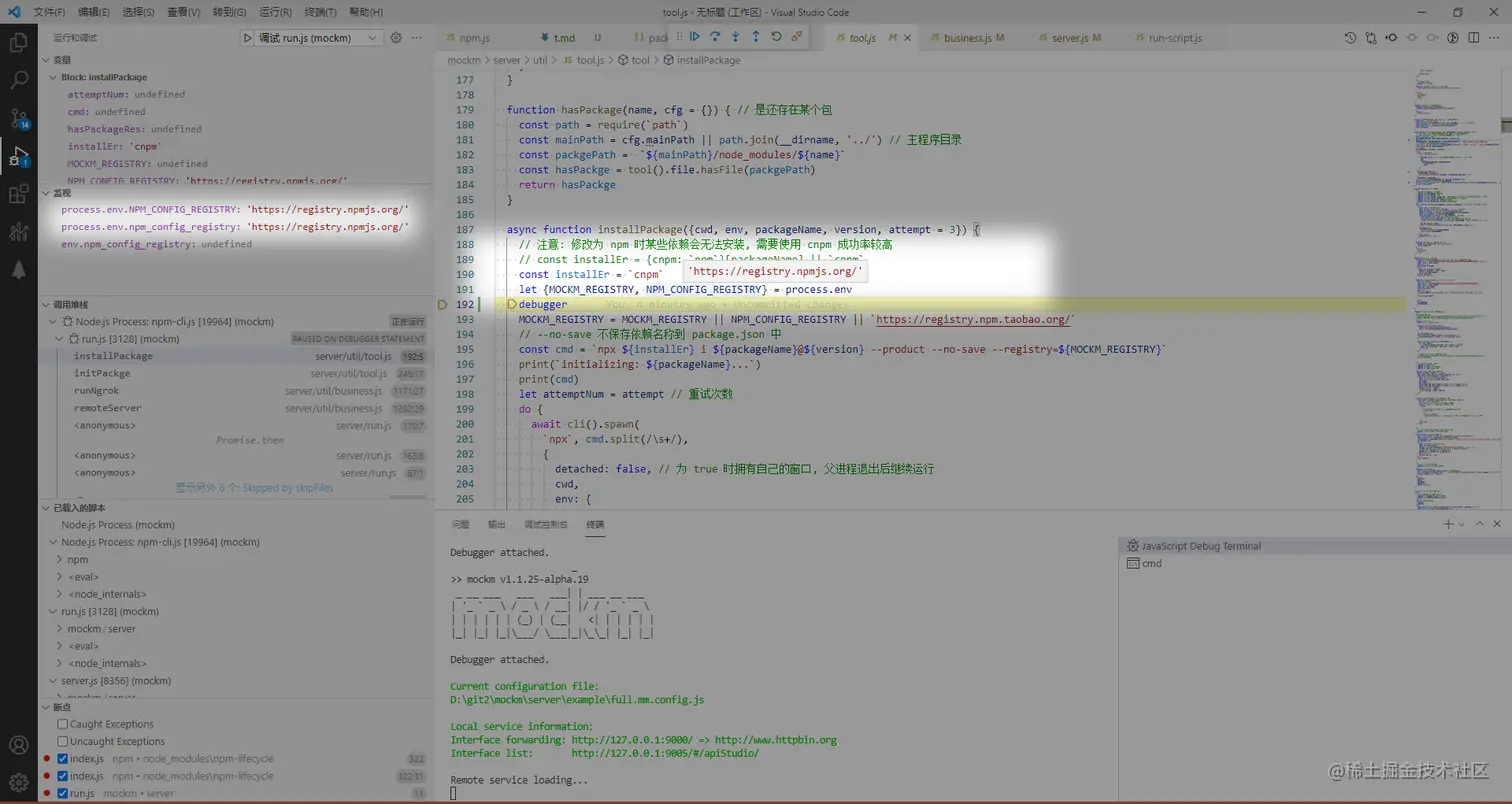Enable Caught Exceptions breakpoint

(x=63, y=724)
